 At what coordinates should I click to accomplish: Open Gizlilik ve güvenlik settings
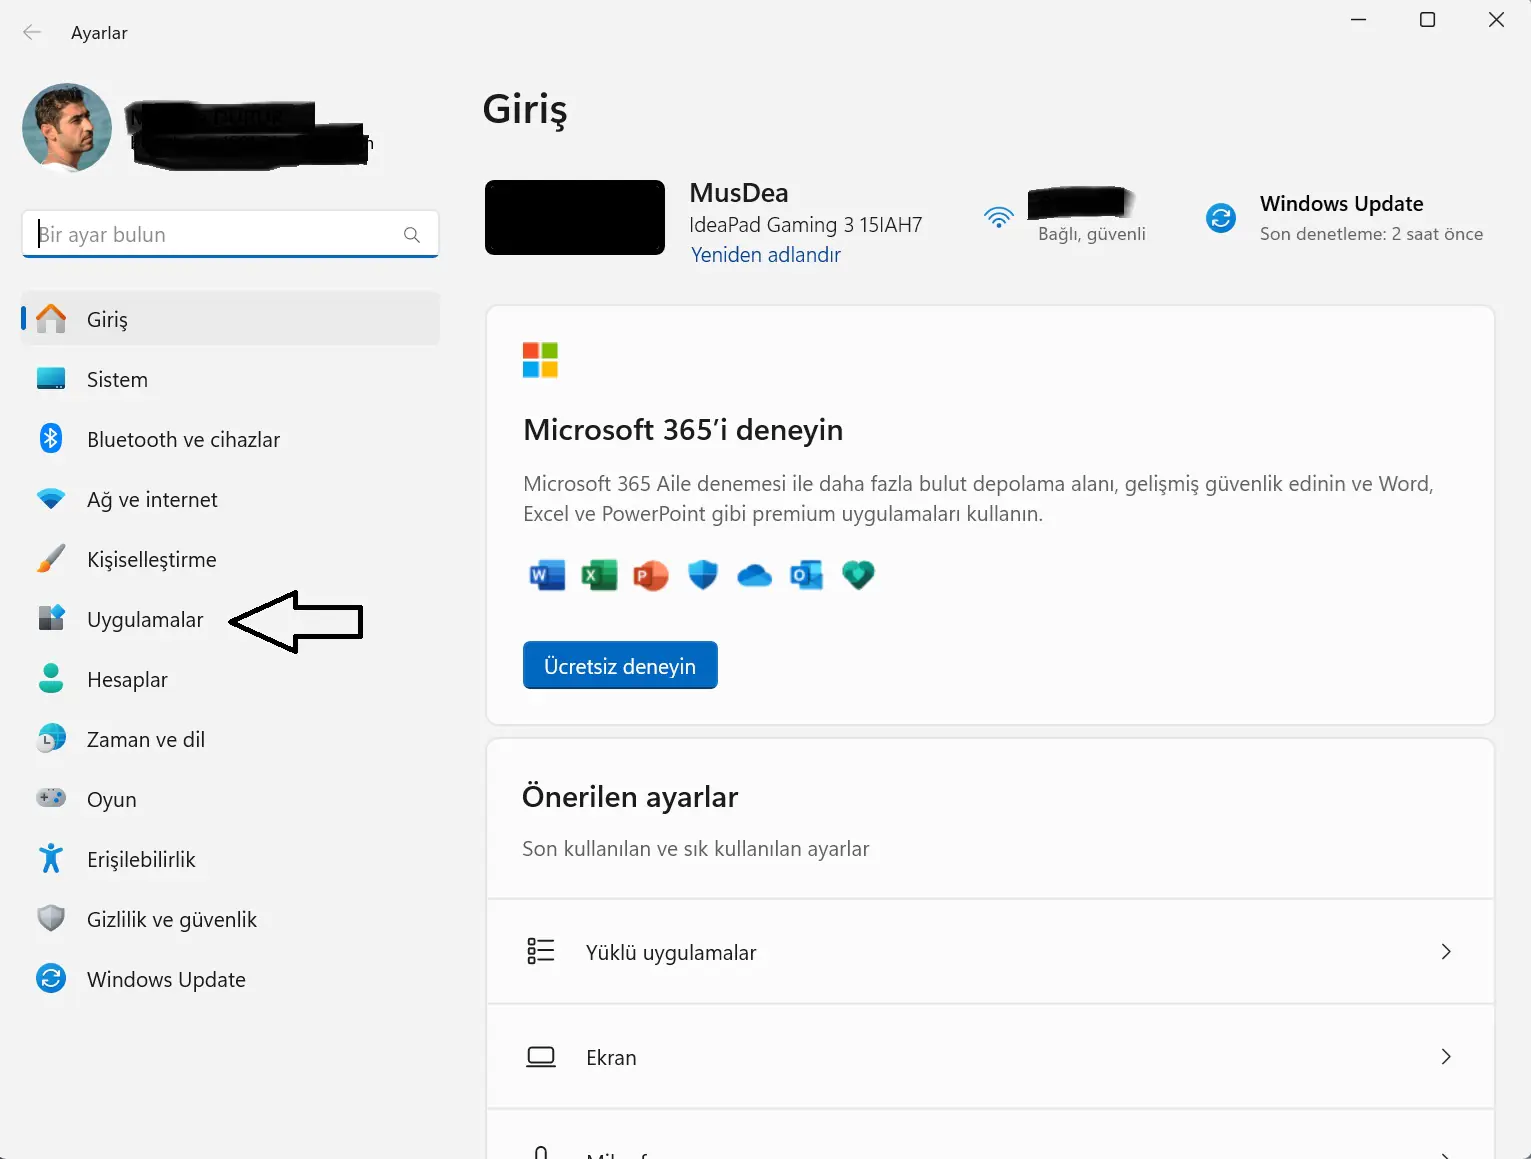coord(230,919)
